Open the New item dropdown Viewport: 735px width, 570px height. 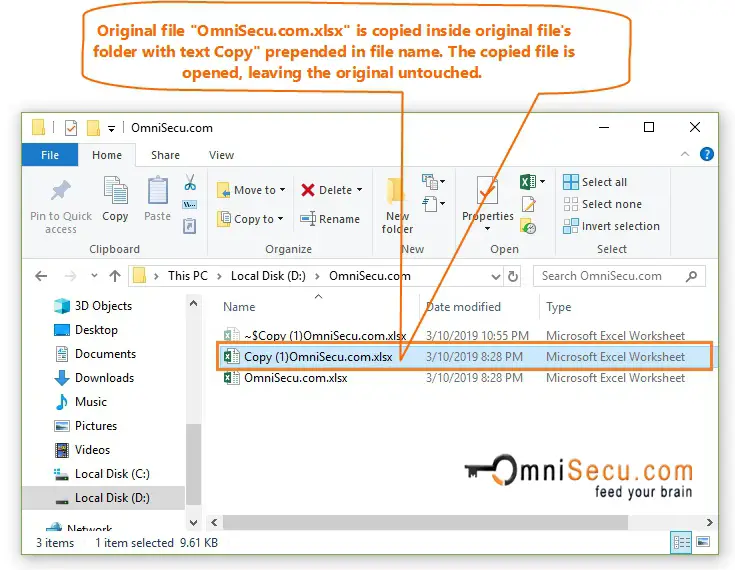click(433, 181)
